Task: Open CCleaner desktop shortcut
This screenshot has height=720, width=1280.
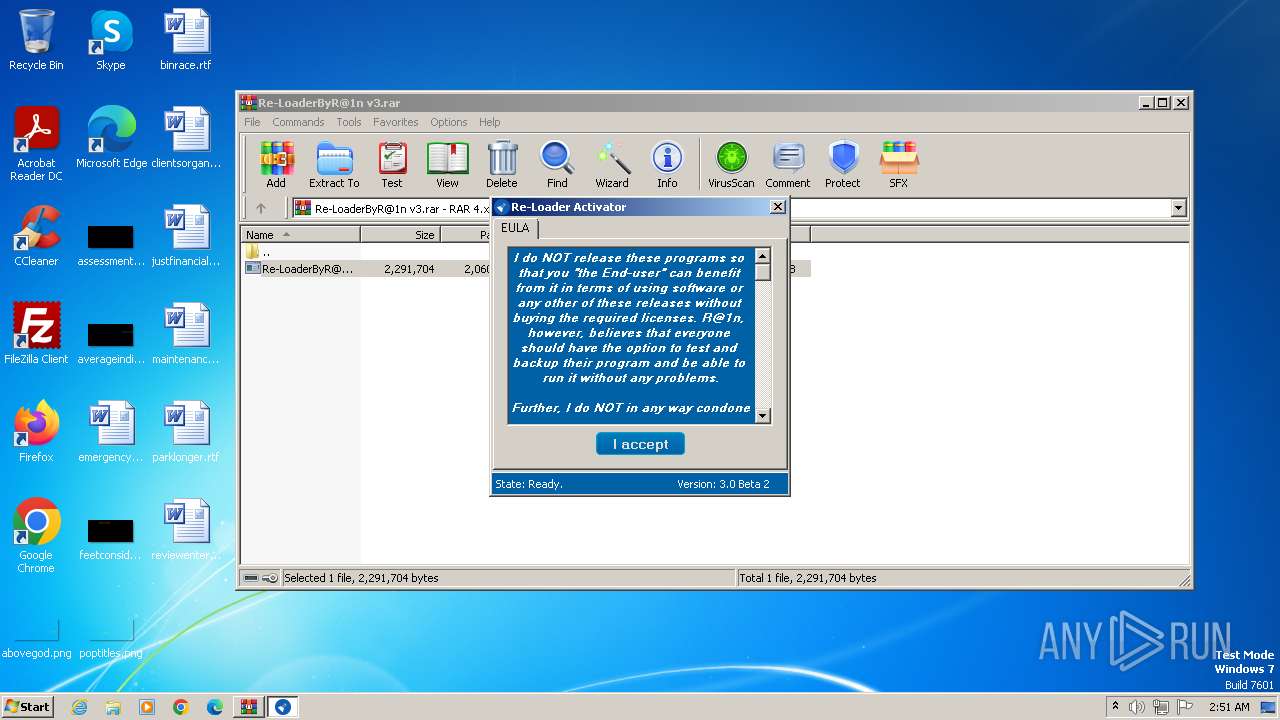Action: tap(36, 236)
